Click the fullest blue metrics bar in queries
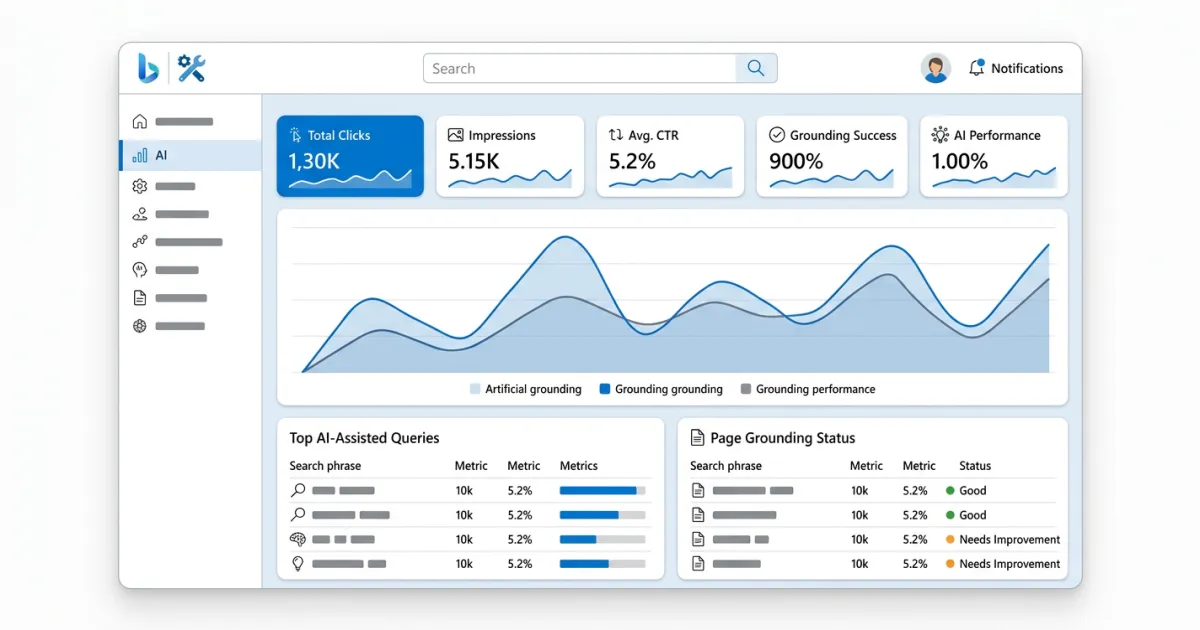 [602, 491]
